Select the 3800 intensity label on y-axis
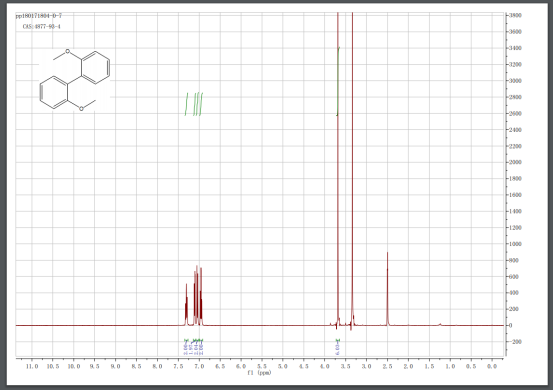 [515, 16]
